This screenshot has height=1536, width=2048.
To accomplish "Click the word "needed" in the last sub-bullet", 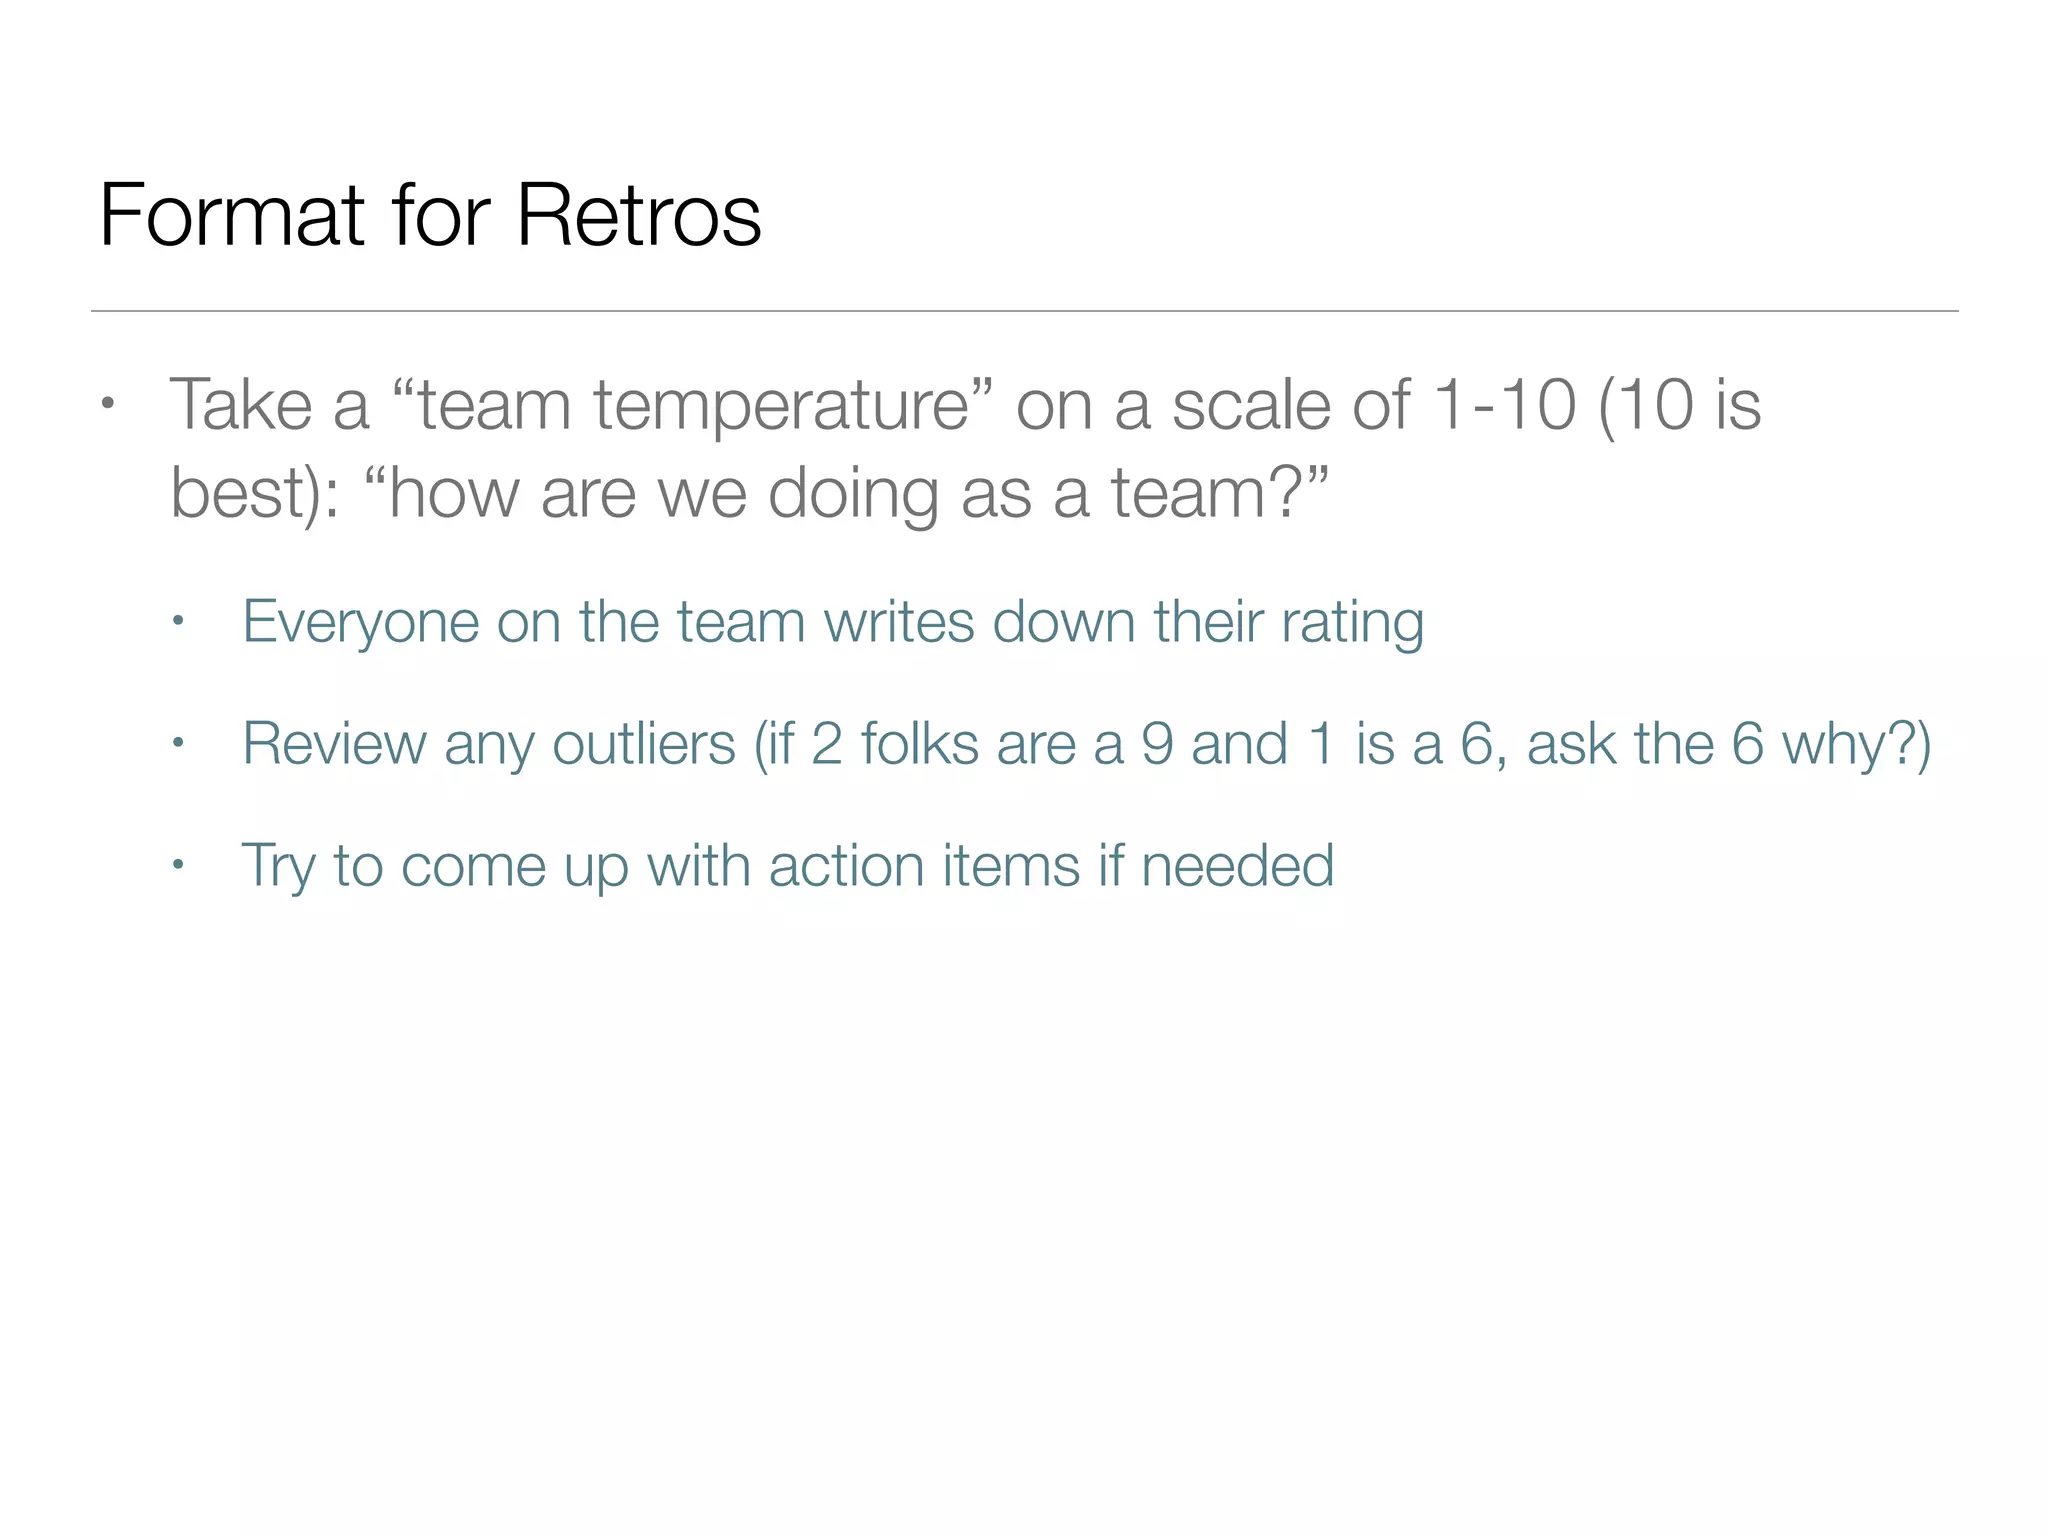I will point(1237,865).
